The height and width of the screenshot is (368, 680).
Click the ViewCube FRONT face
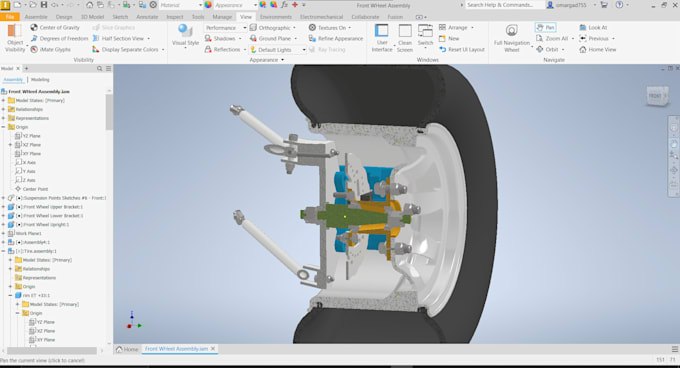click(655, 96)
